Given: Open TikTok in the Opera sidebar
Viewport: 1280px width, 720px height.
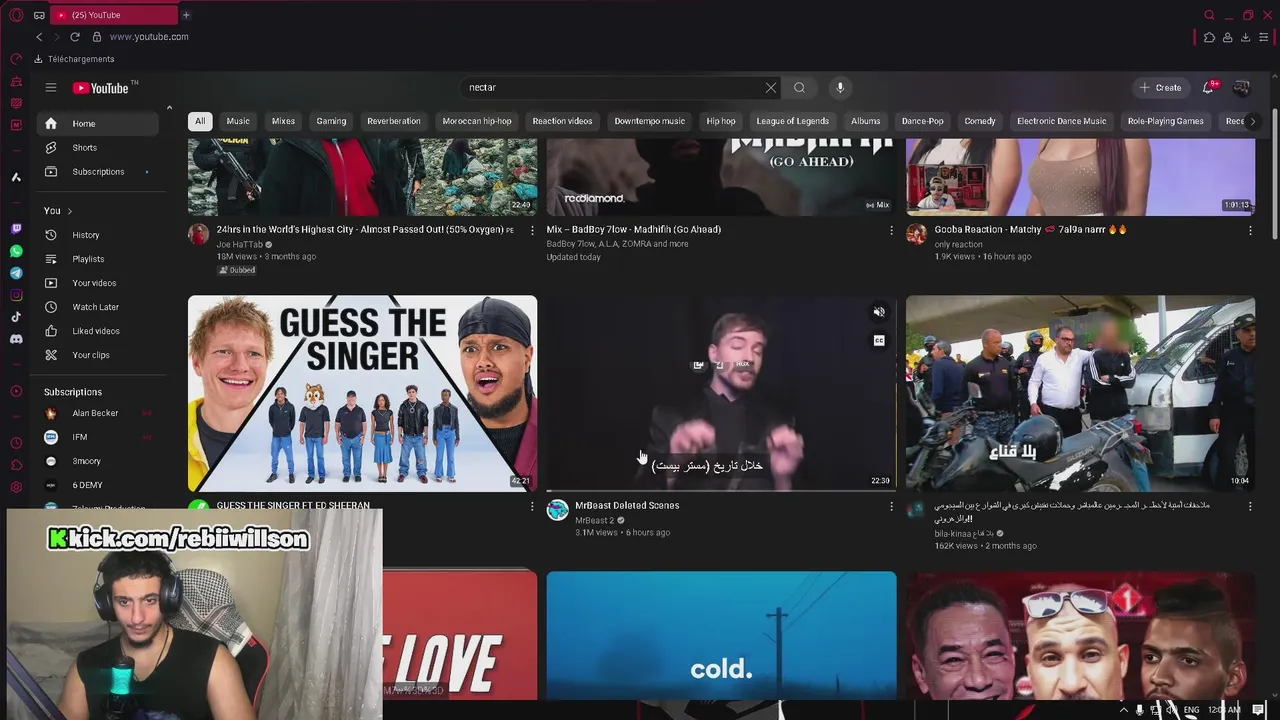Looking at the screenshot, I should pos(16,317).
